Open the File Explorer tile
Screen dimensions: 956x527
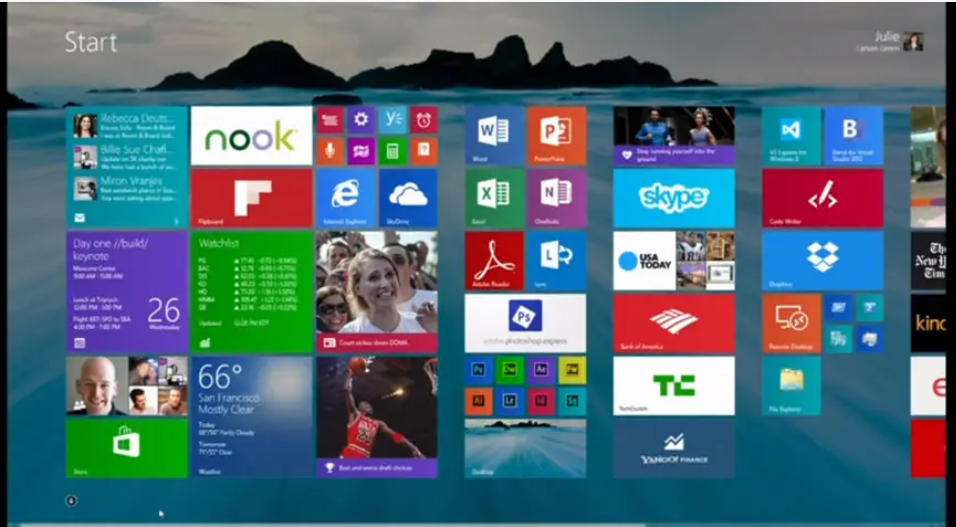[x=791, y=386]
